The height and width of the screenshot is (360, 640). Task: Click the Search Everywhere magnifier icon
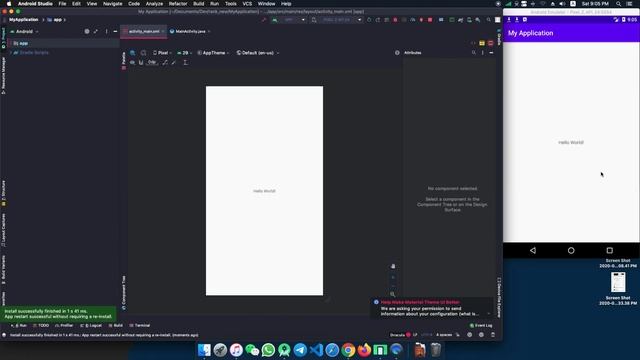point(489,20)
